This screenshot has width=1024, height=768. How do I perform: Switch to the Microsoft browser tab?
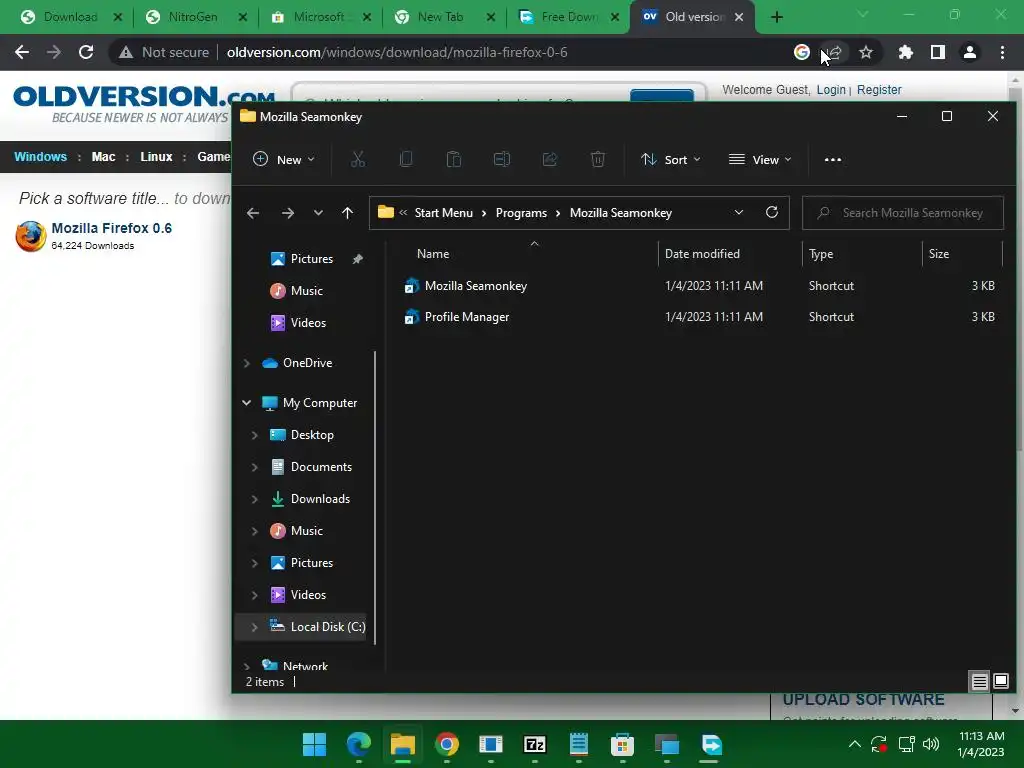319,17
